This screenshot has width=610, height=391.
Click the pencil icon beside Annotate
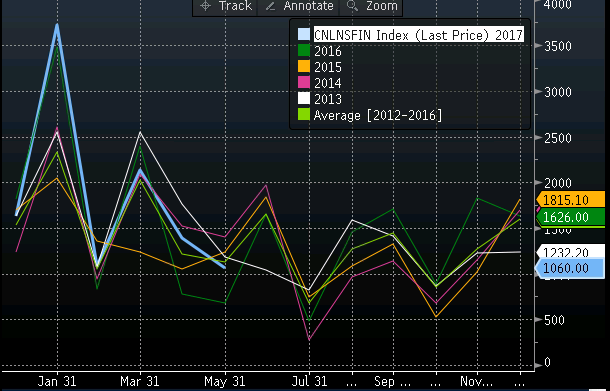click(270, 6)
